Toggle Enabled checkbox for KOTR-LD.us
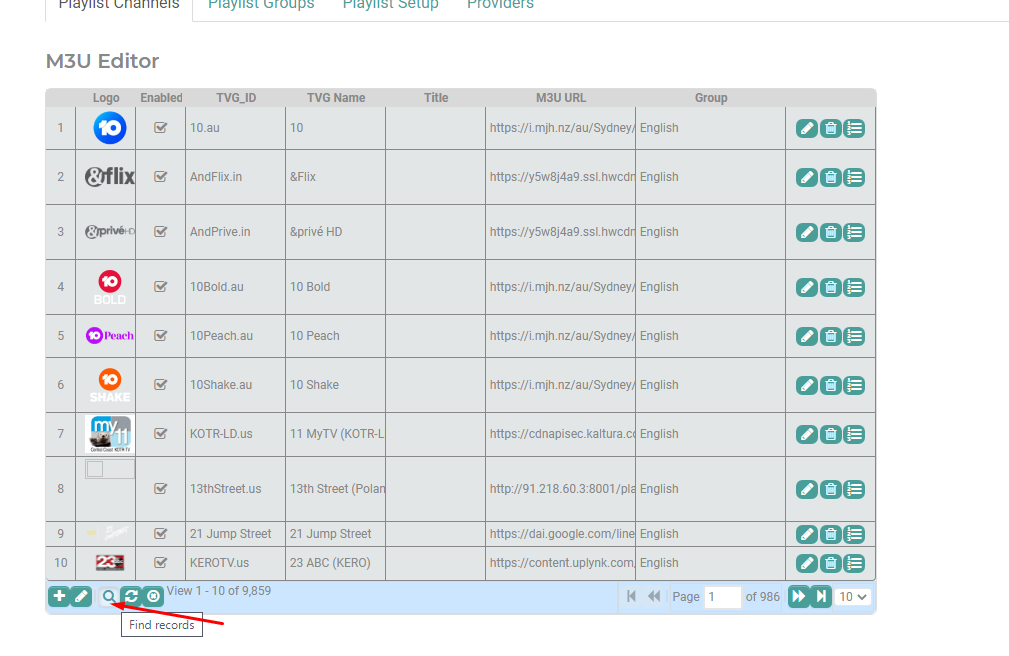 (x=161, y=434)
